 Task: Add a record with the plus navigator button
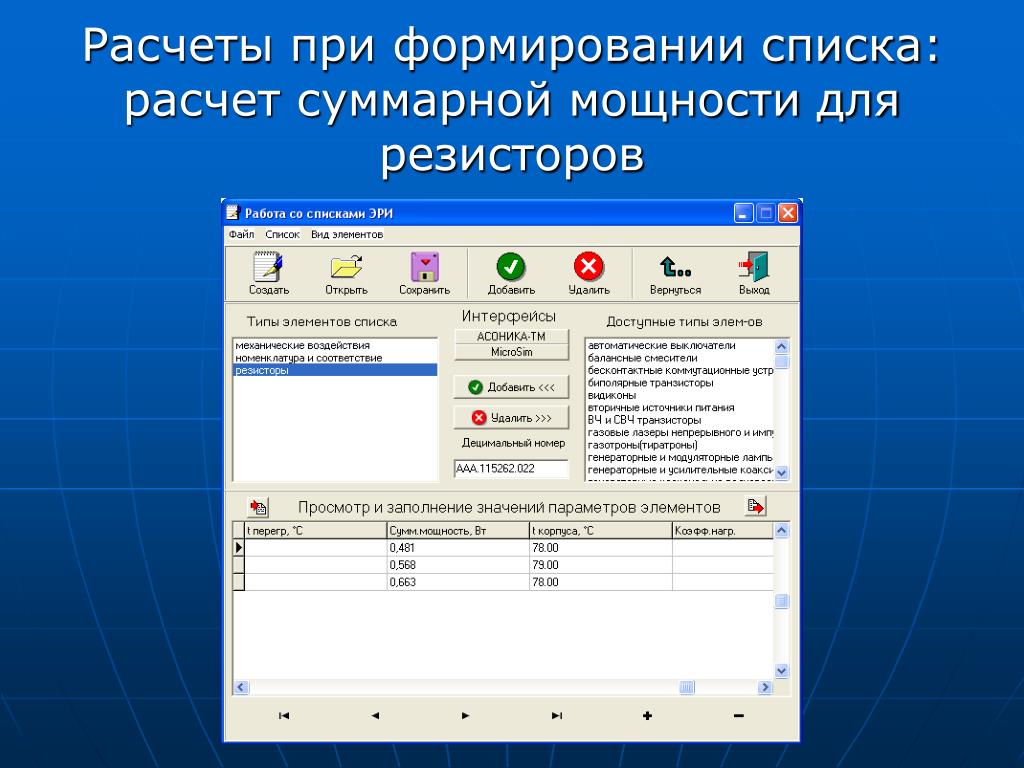tap(647, 716)
